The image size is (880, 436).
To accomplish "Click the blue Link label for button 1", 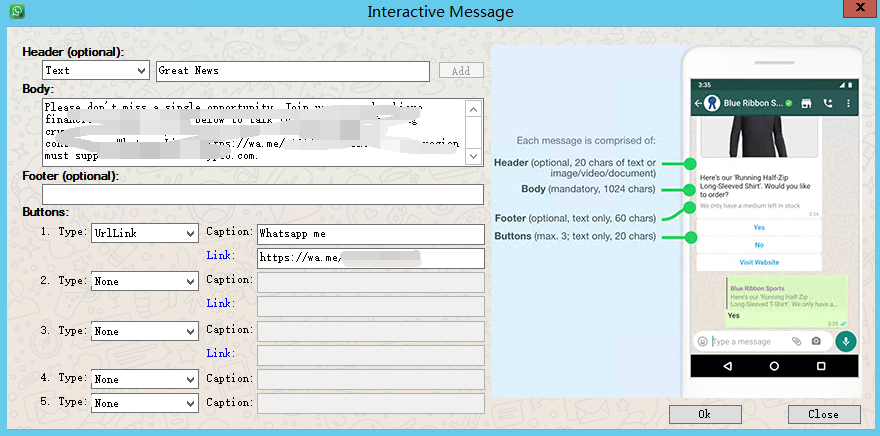I will tap(221, 255).
